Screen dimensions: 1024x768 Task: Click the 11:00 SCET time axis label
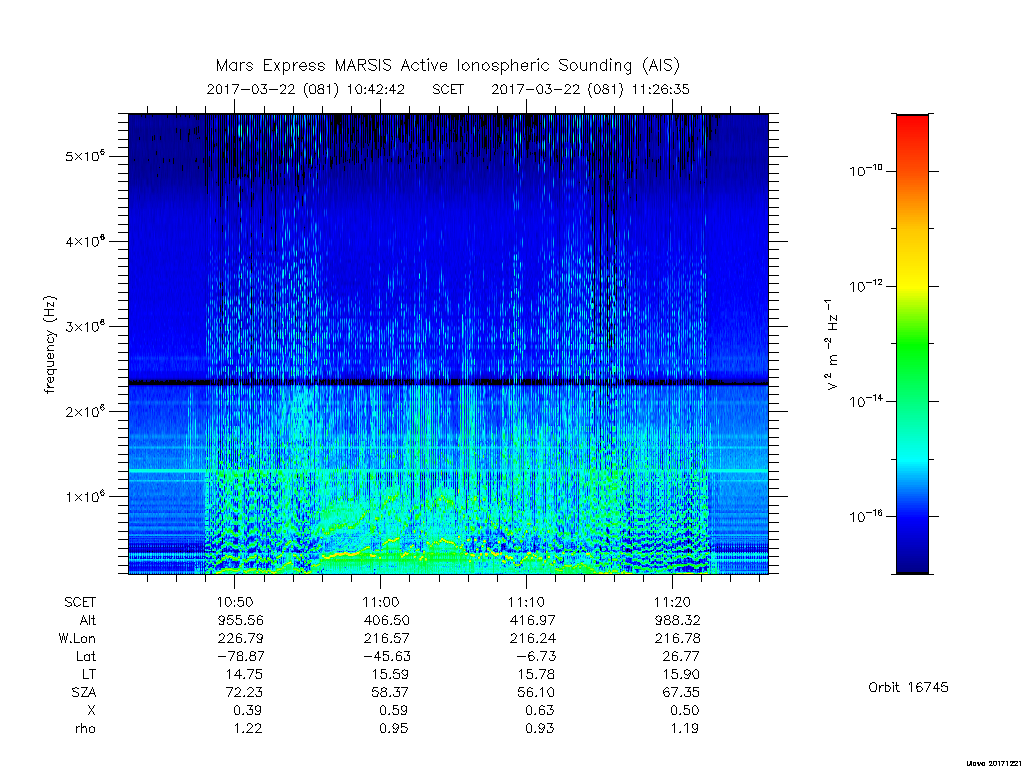click(381, 602)
